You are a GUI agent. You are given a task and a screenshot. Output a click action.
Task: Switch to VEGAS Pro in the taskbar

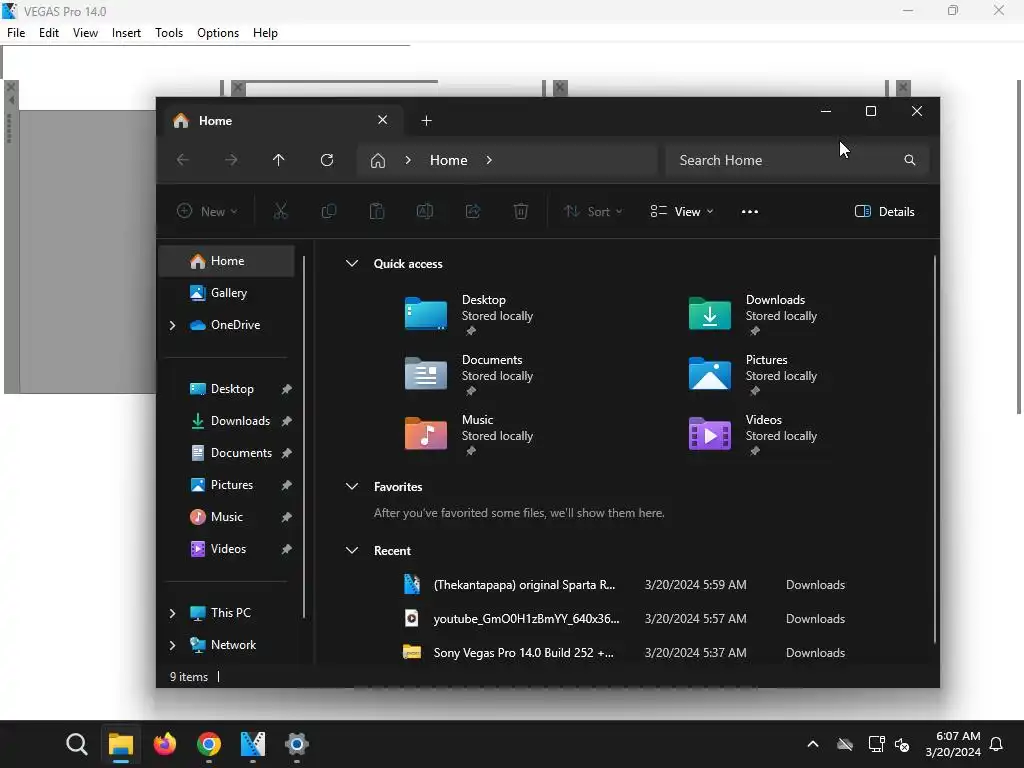[x=253, y=744]
